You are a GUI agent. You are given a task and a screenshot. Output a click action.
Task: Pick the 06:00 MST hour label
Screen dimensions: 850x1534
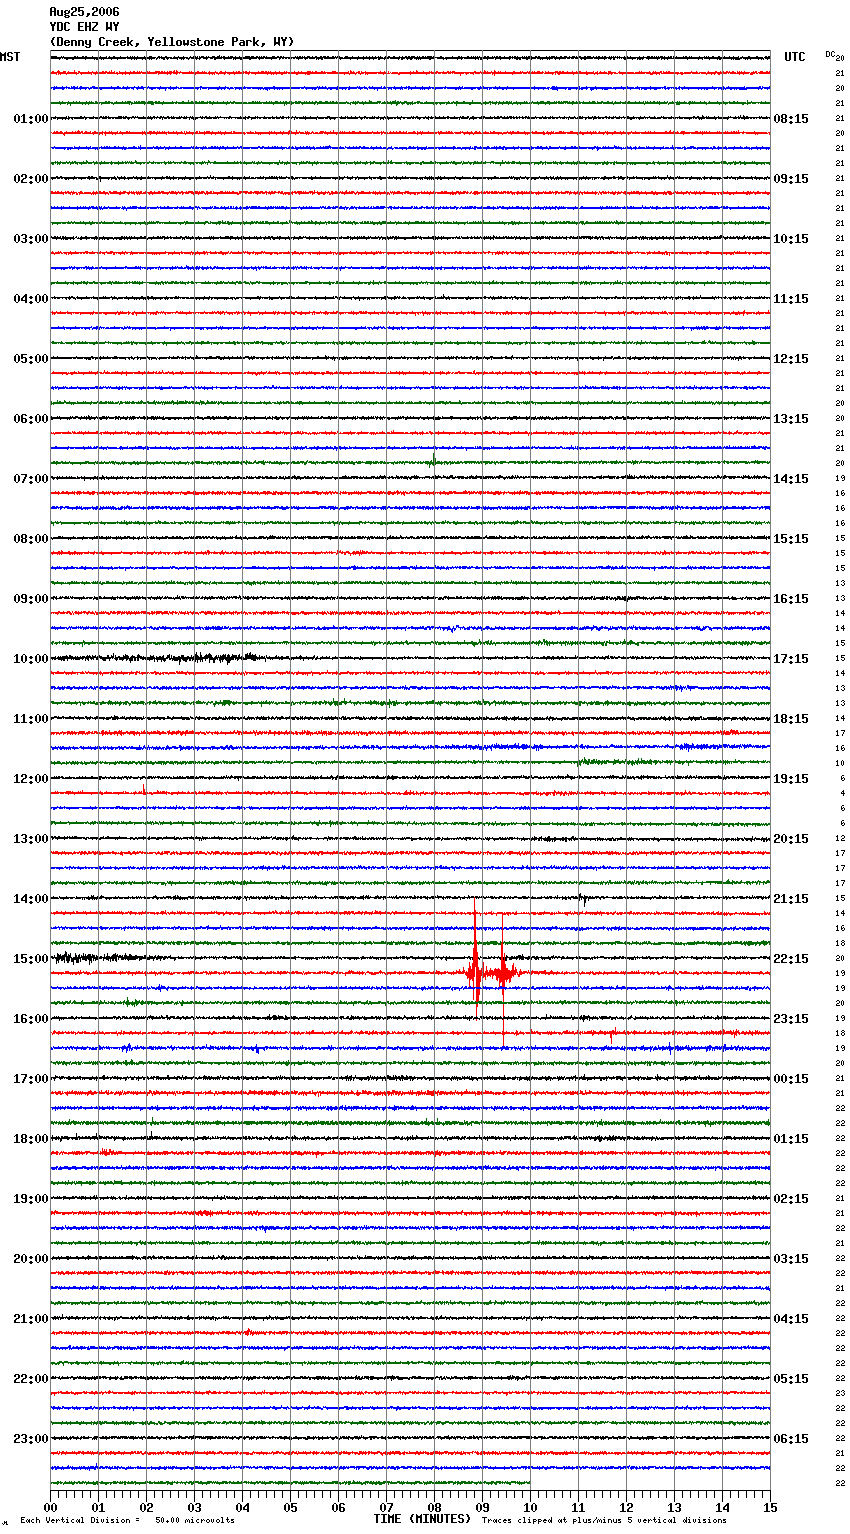[31, 419]
